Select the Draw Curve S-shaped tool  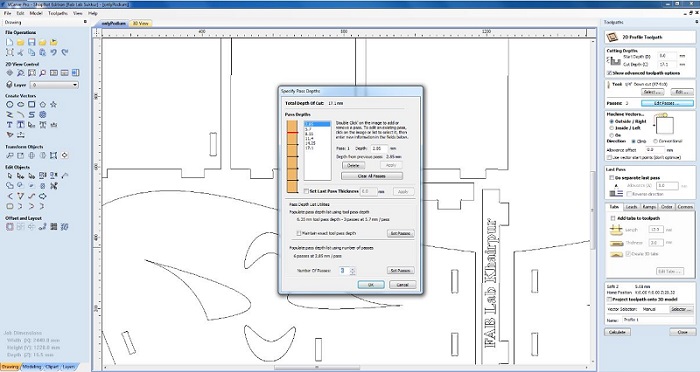click(31, 115)
